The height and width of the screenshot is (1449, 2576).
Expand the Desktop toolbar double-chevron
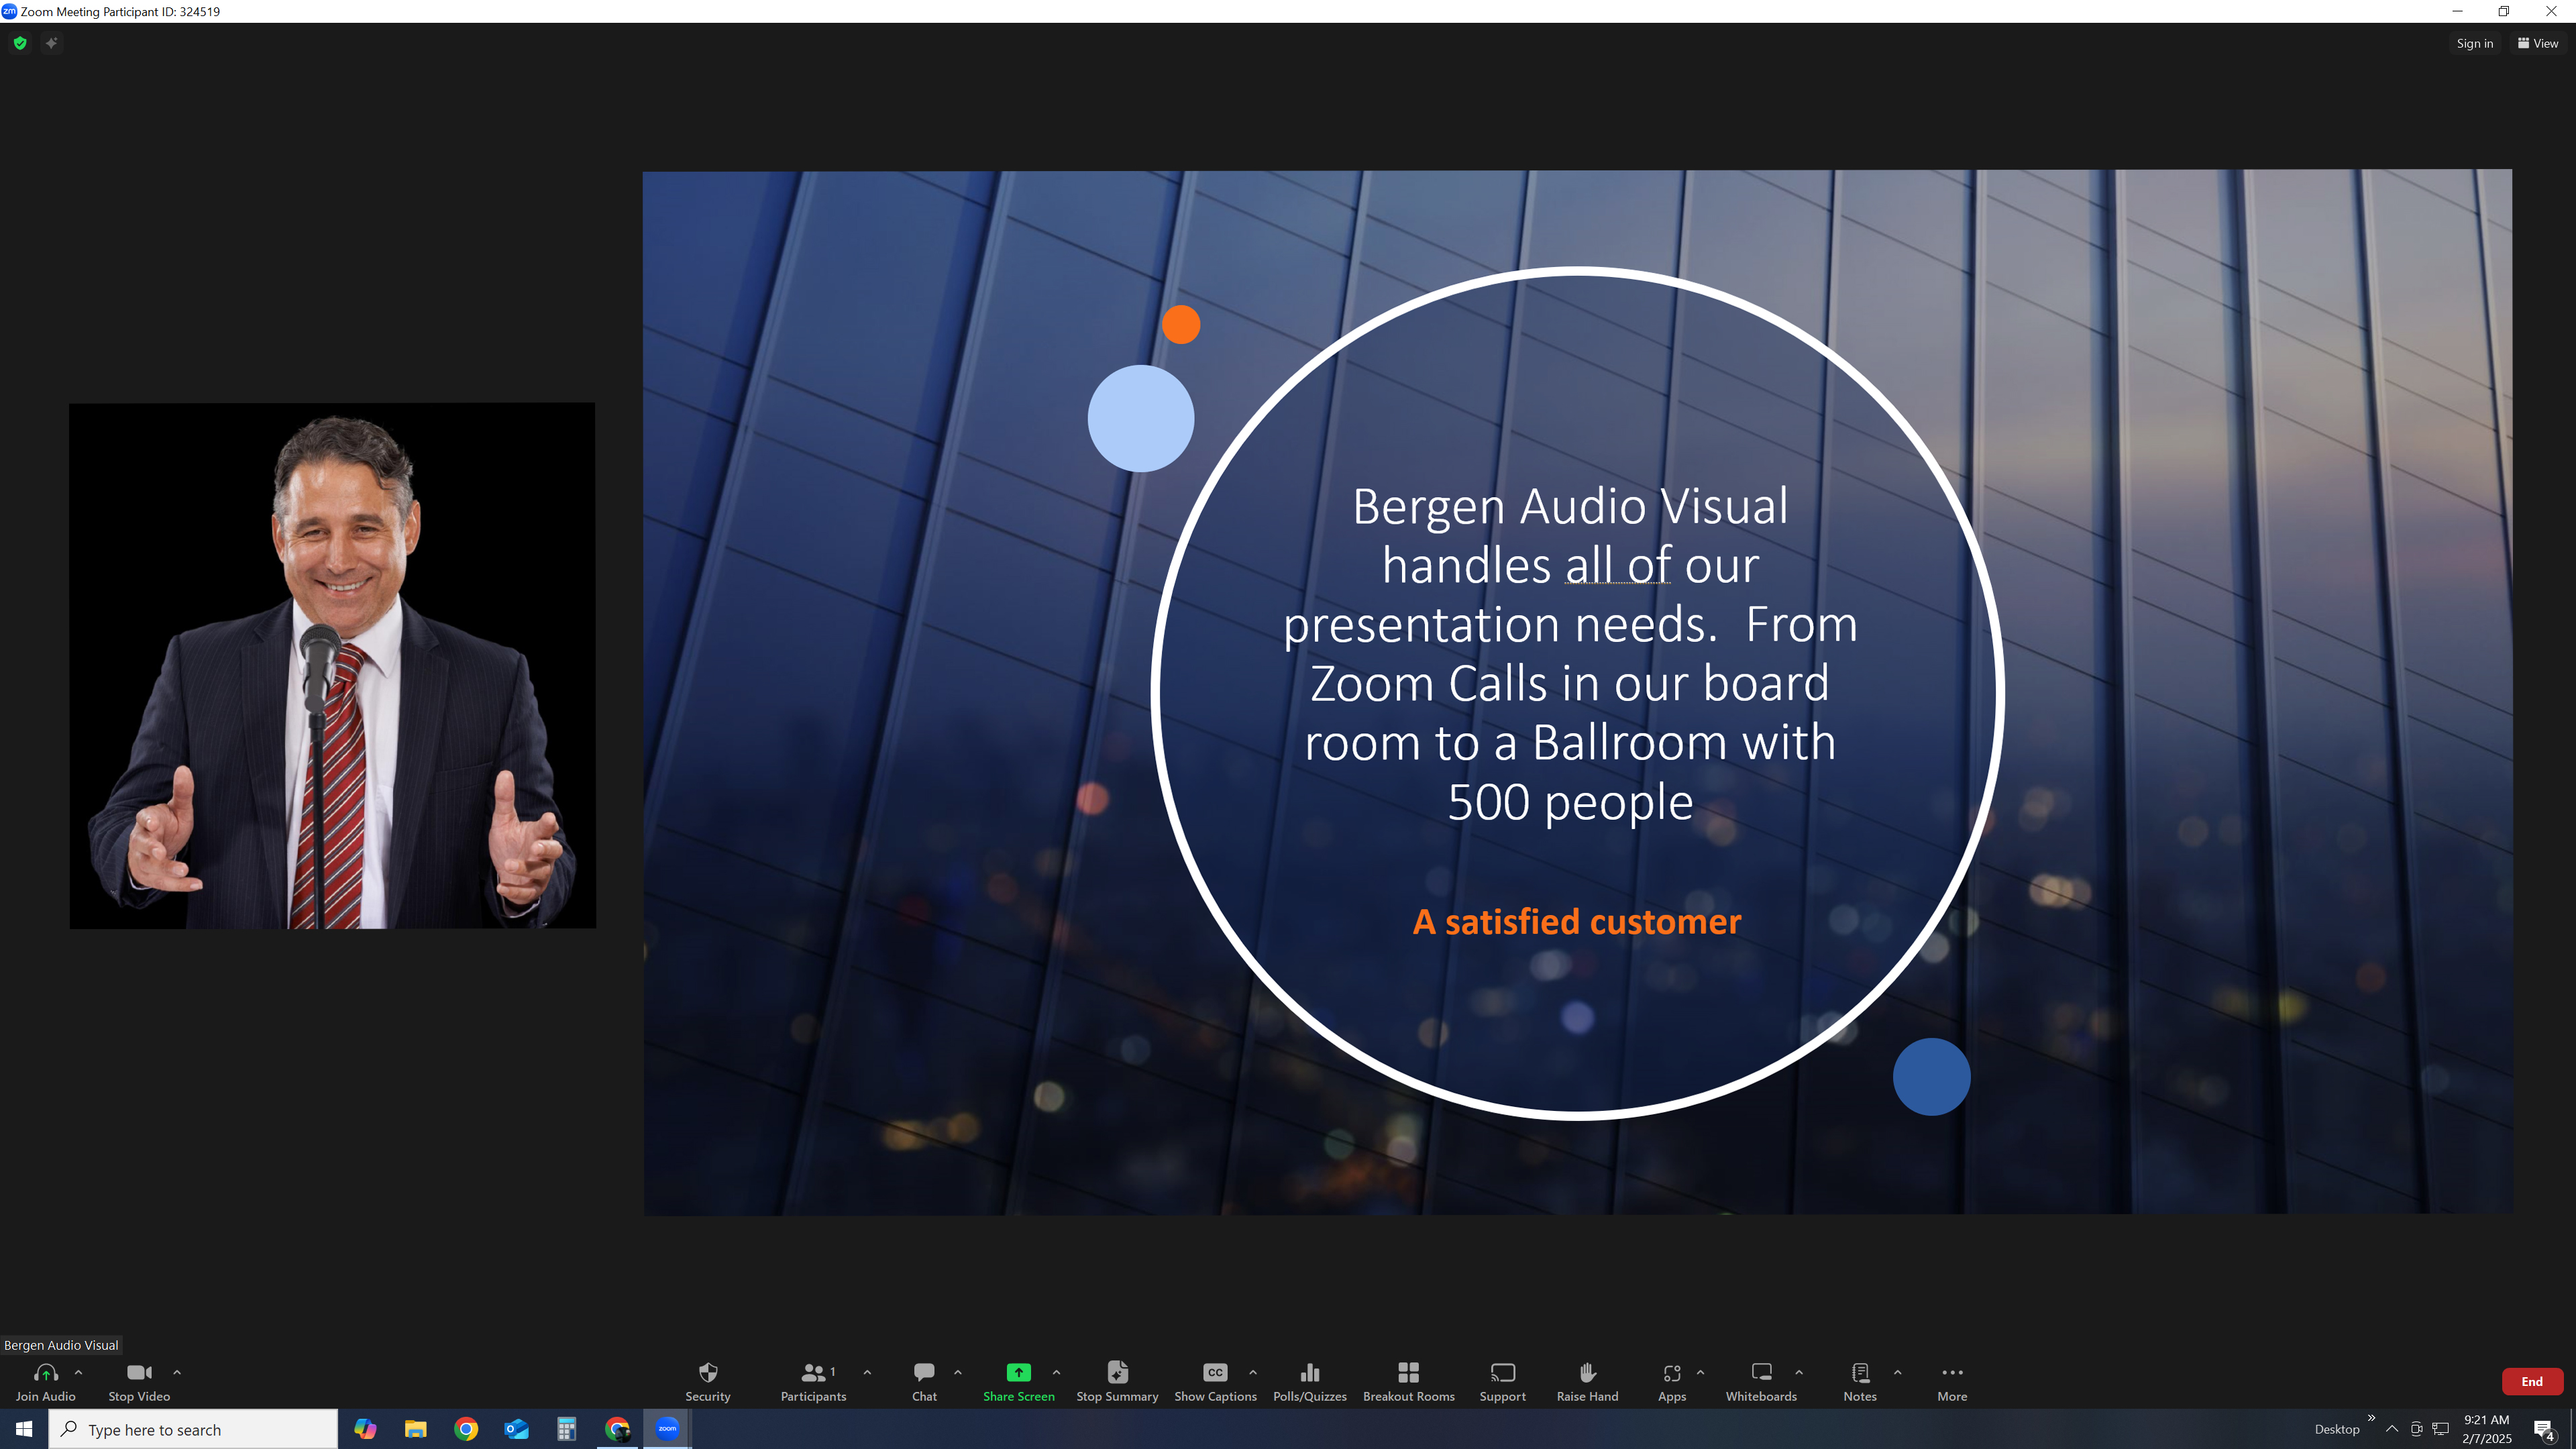click(x=2371, y=1418)
